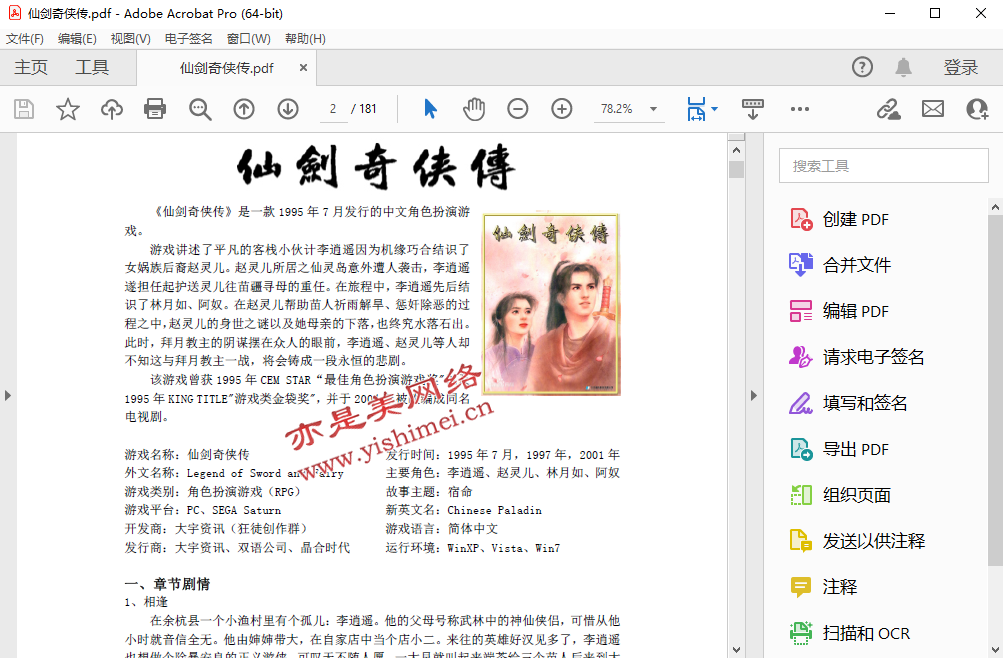Print the document with printer icon
The height and width of the screenshot is (658, 1003).
coord(155,109)
